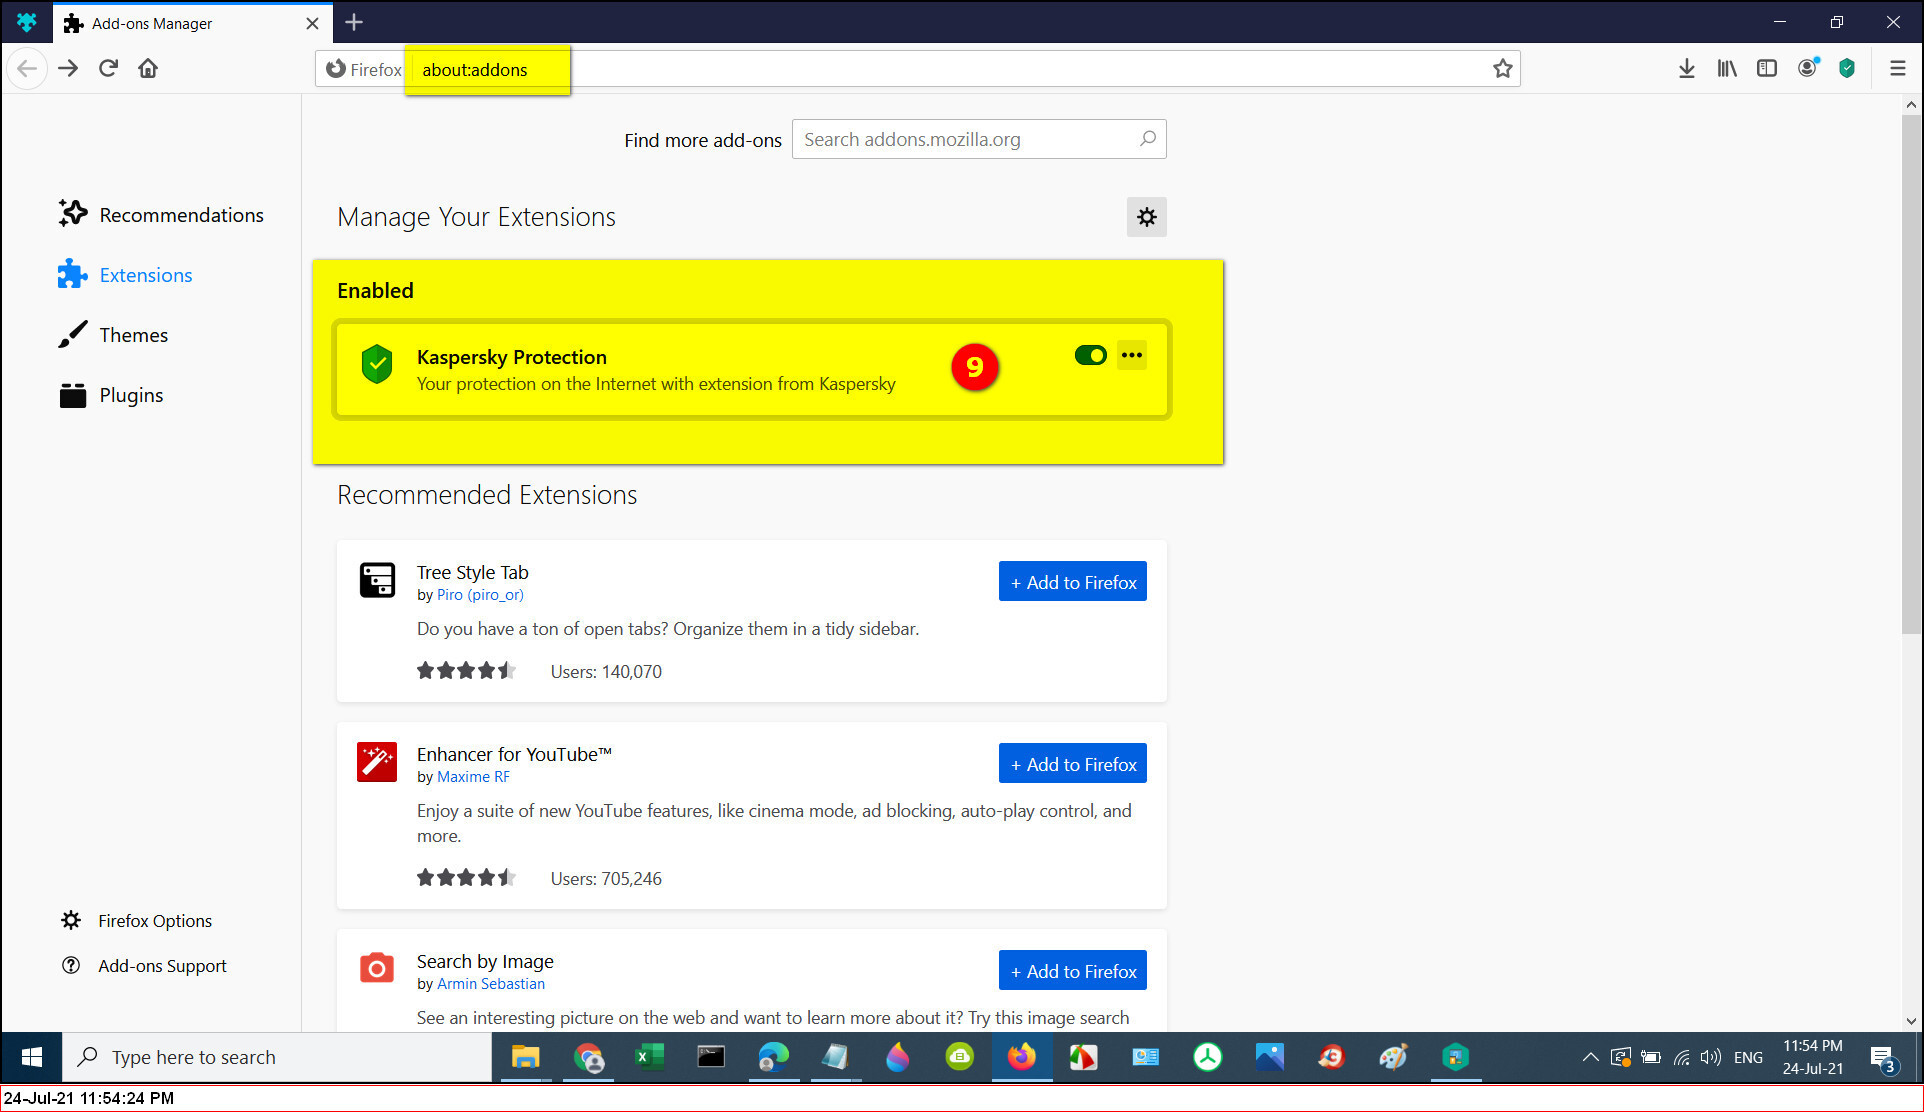Open the Tools for all add-ons gear menu
1924x1112 pixels.
1146,217
